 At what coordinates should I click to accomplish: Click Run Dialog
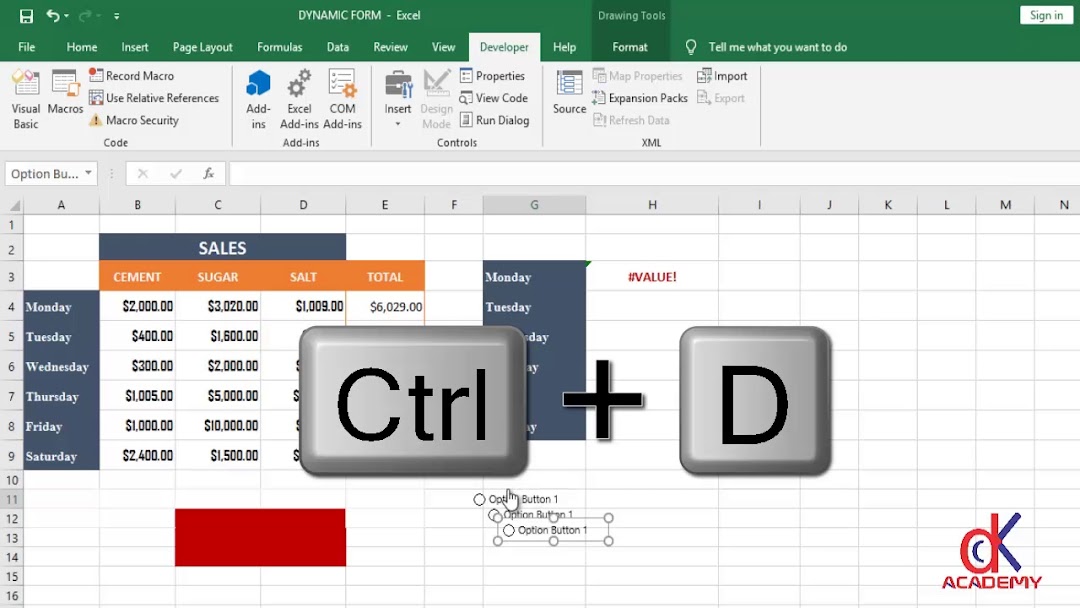[x=494, y=120]
